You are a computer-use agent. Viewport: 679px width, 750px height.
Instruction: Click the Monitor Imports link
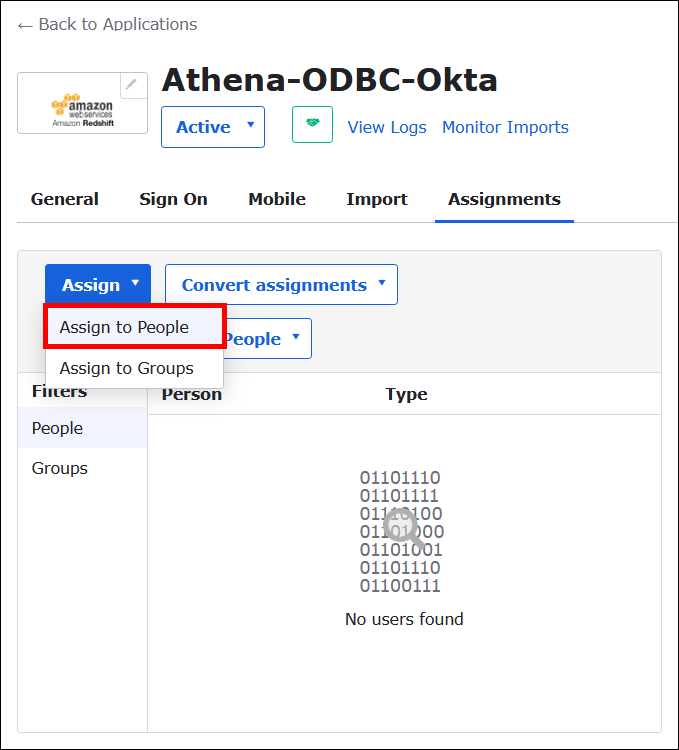coord(505,127)
